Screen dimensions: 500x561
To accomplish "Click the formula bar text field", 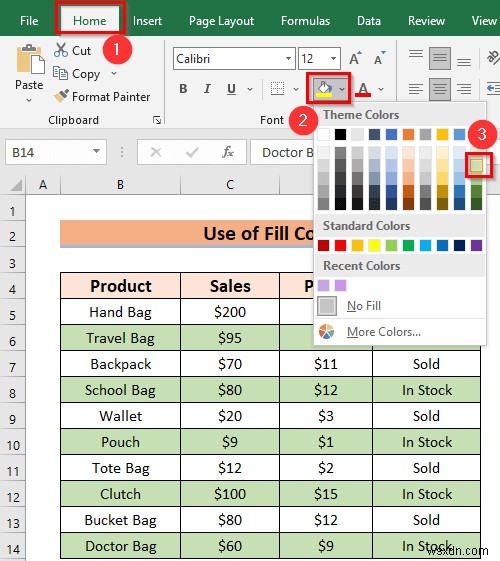I will [x=283, y=152].
